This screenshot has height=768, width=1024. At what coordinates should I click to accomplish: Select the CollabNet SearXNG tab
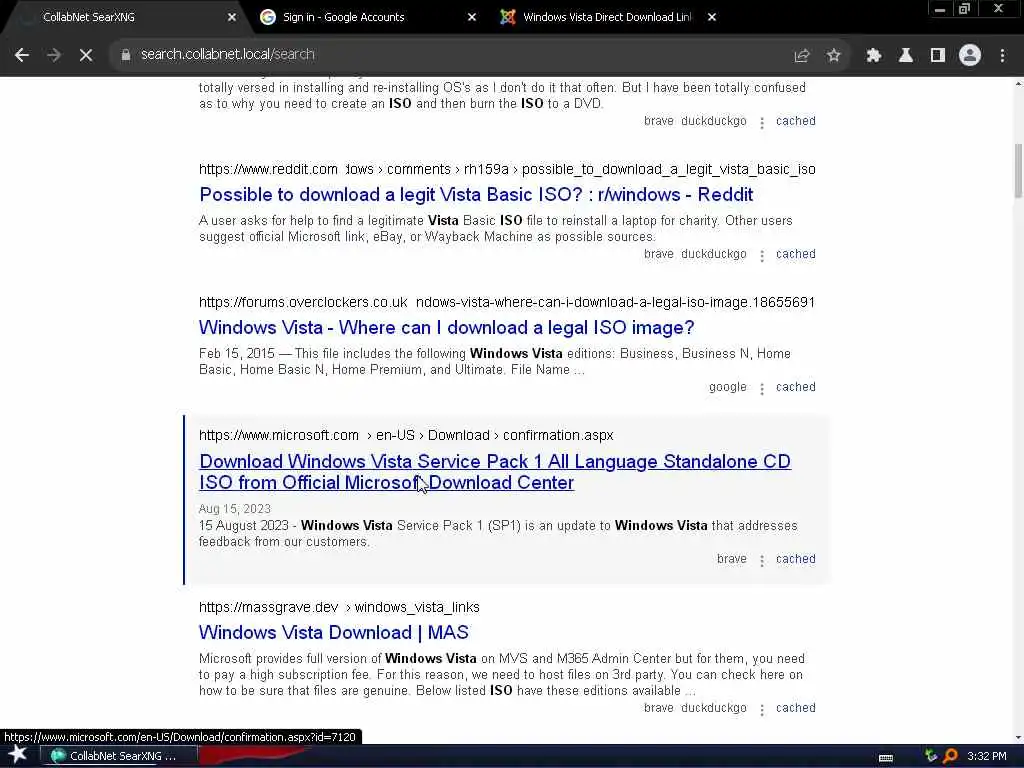coord(124,17)
